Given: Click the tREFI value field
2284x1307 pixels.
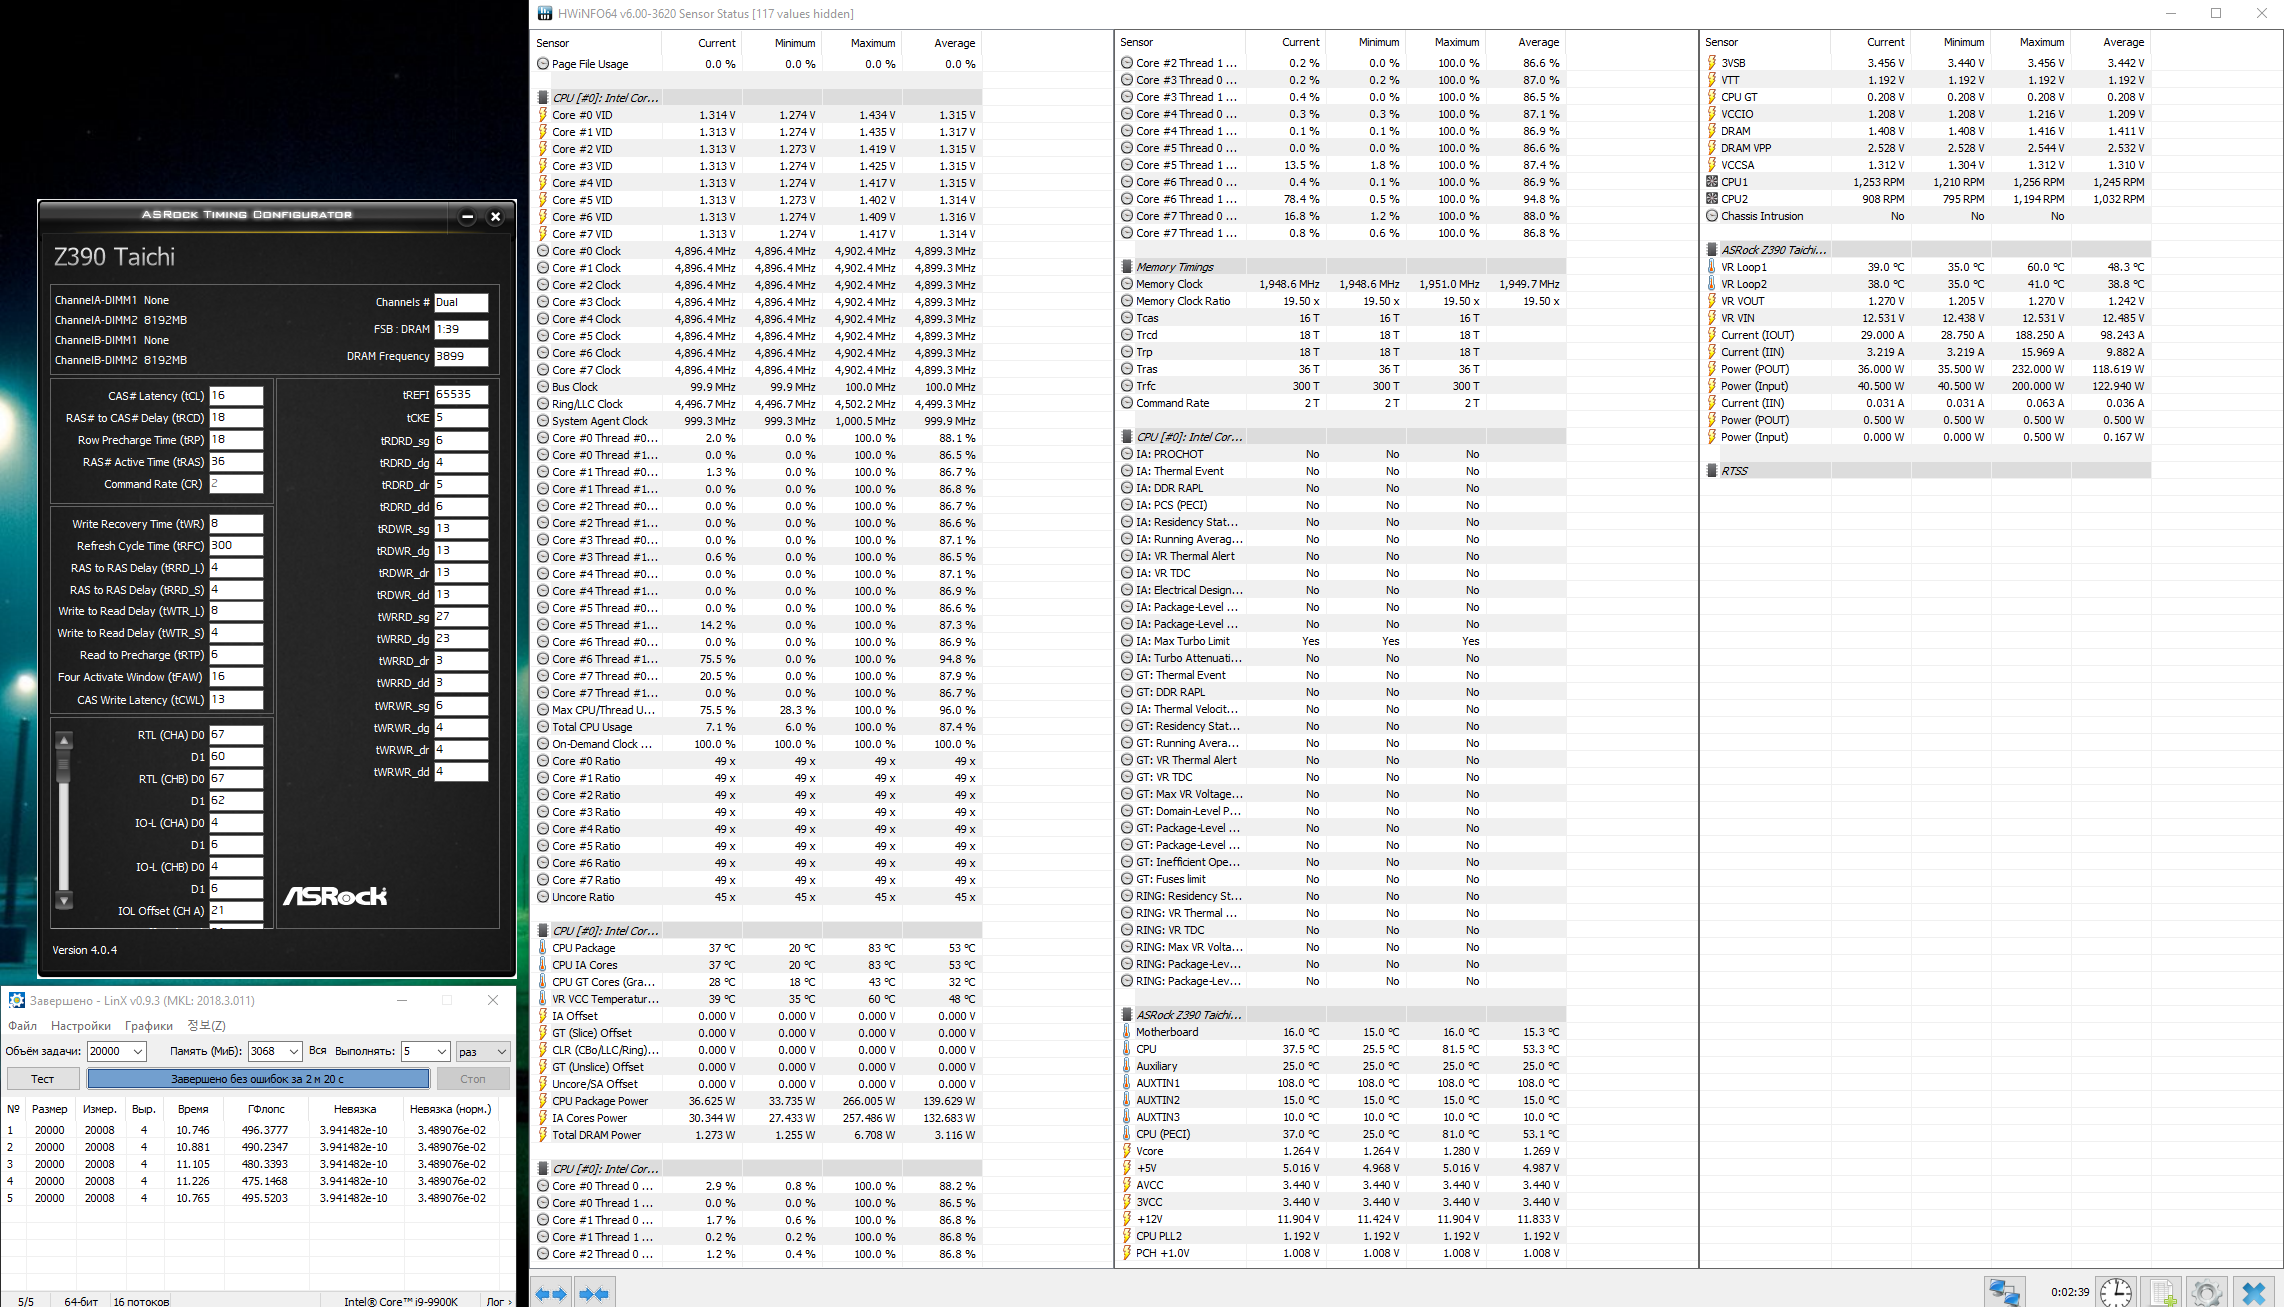Looking at the screenshot, I should pyautogui.click(x=460, y=395).
